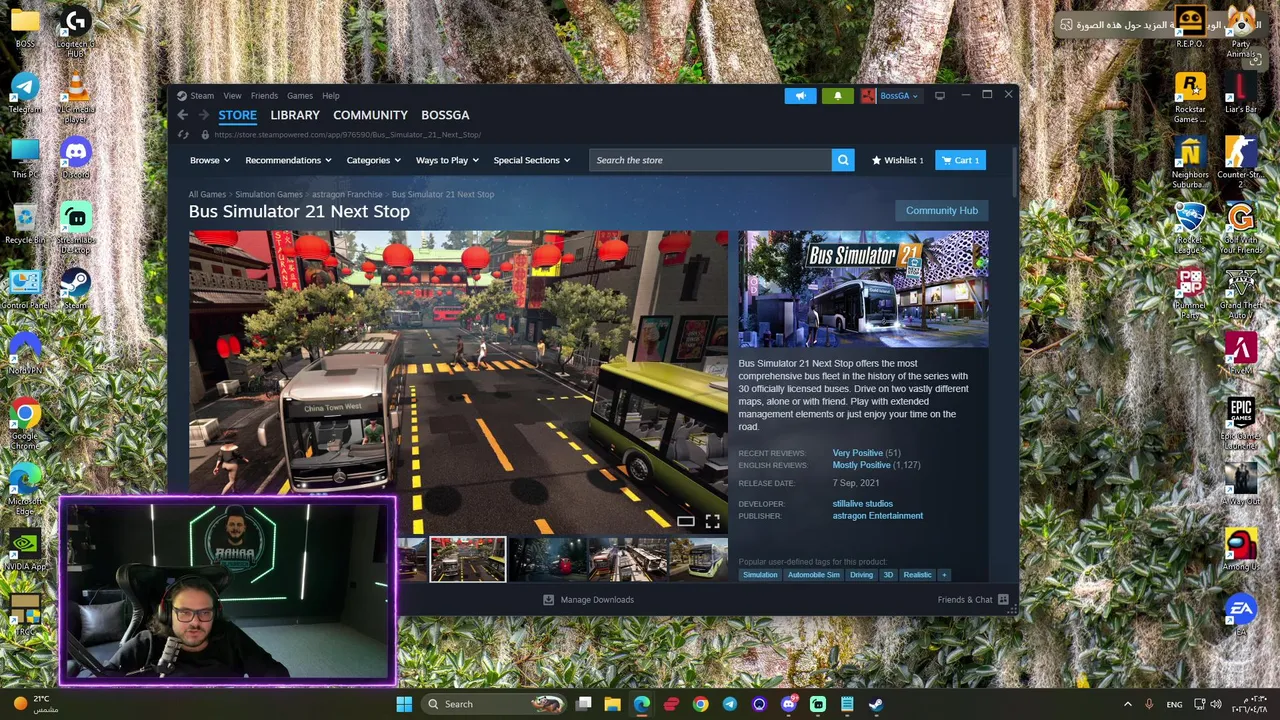Switch to the LIBRARY tab

pyautogui.click(x=295, y=115)
